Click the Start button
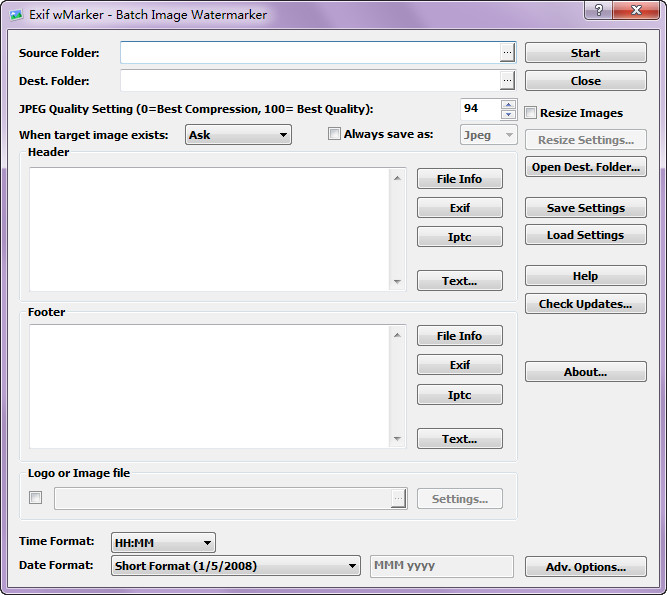Viewport: 667px width, 595px height. pos(586,53)
